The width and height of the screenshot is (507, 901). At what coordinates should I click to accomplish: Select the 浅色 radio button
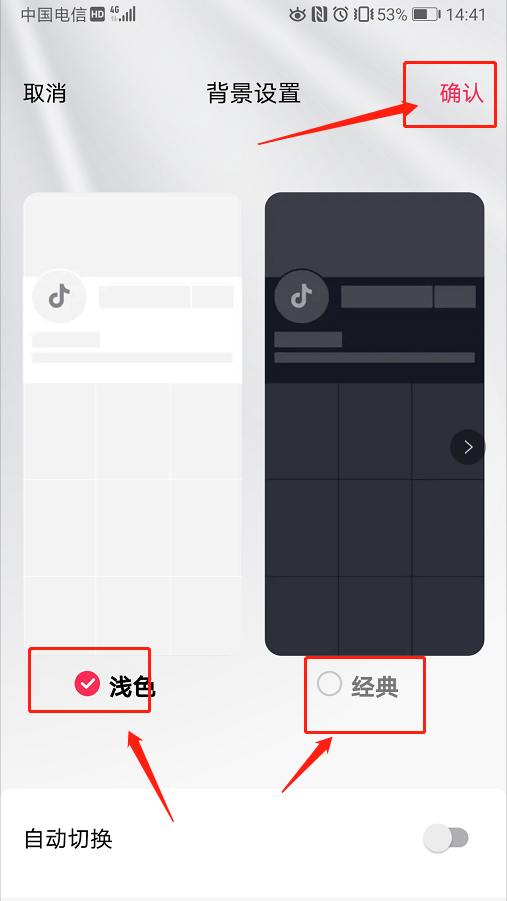[x=87, y=684]
